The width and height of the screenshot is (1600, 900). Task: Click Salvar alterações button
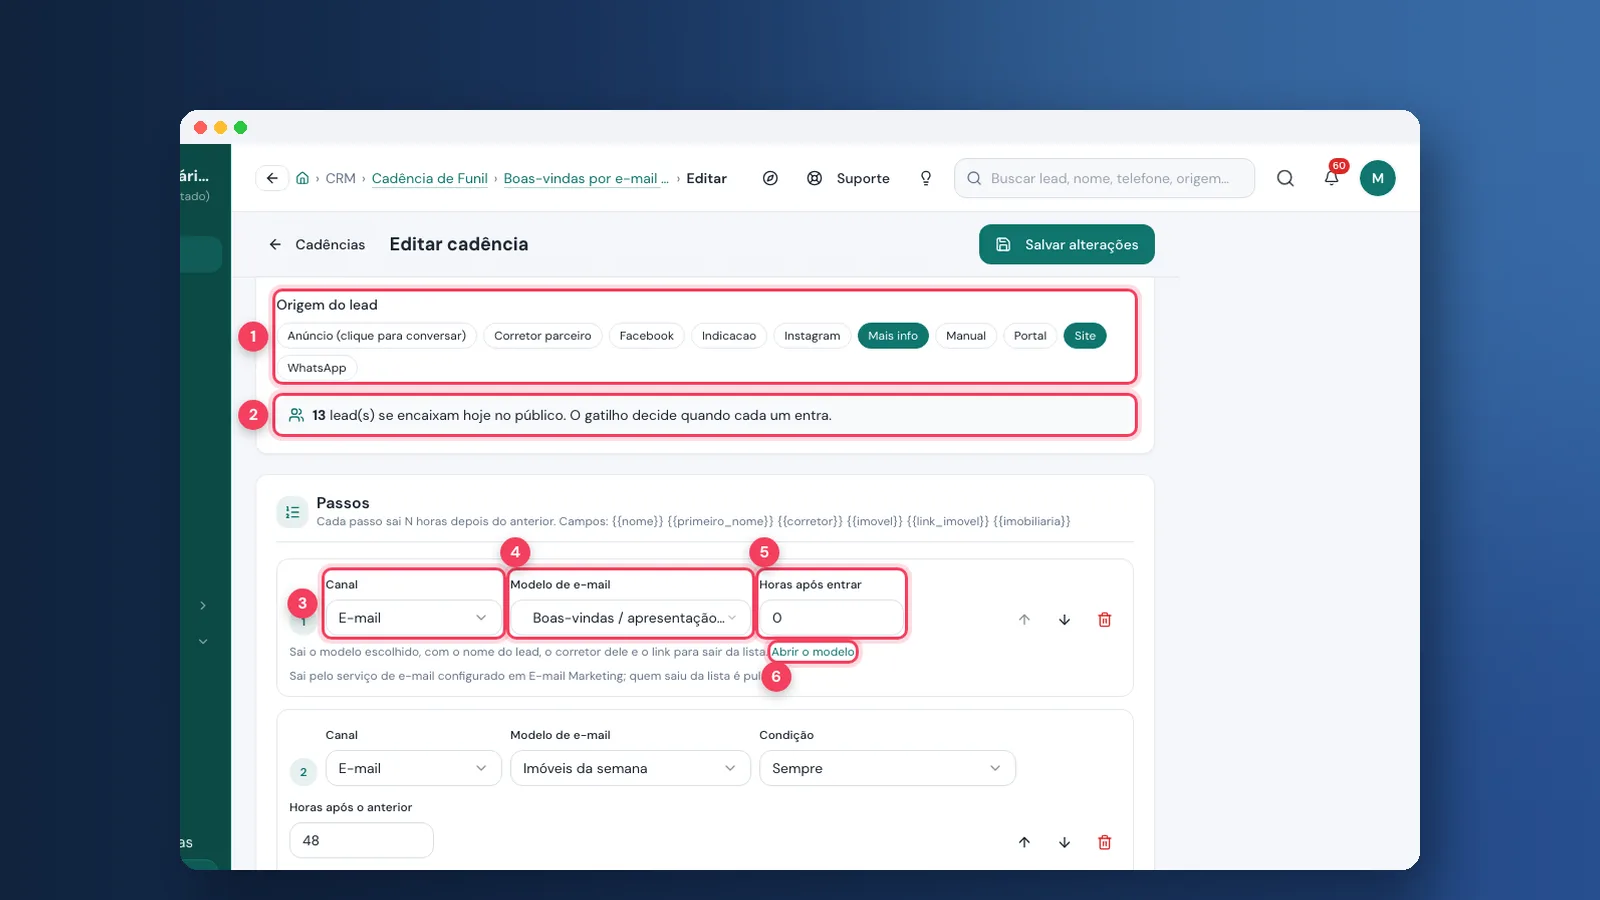1067,245
